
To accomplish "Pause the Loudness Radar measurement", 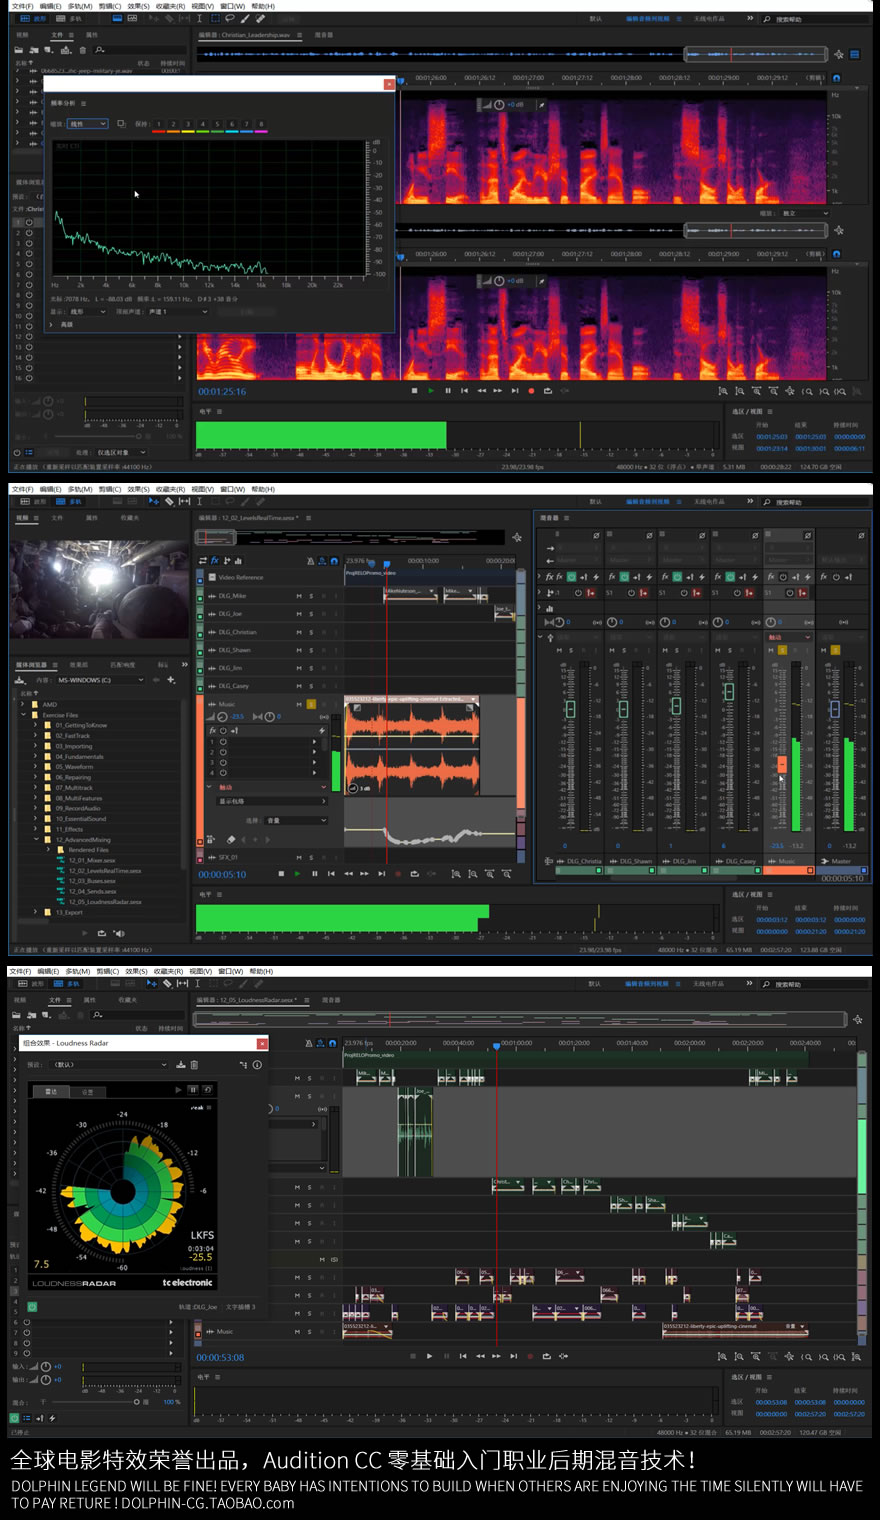I will tap(193, 1090).
